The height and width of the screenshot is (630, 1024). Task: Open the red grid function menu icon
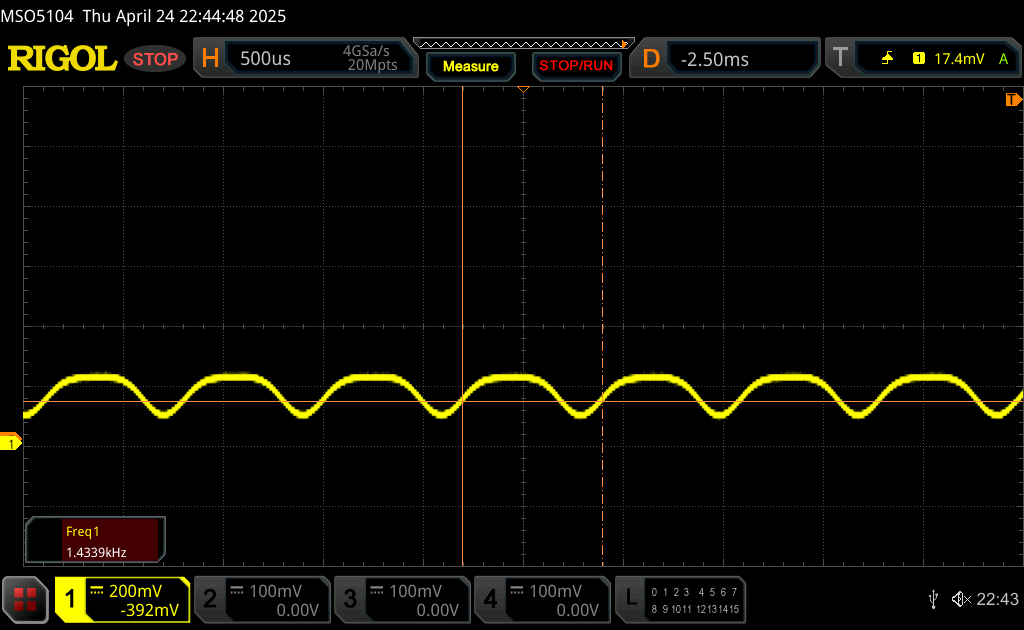[x=25, y=599]
